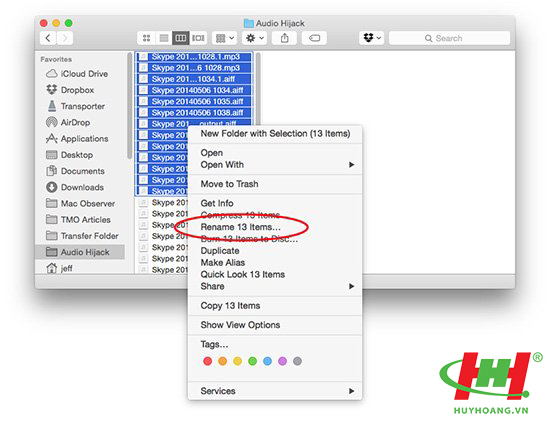Viewport: 550px width, 421px height.
Task: Select file Skype 201...6 1028.mp3
Action: (x=194, y=68)
